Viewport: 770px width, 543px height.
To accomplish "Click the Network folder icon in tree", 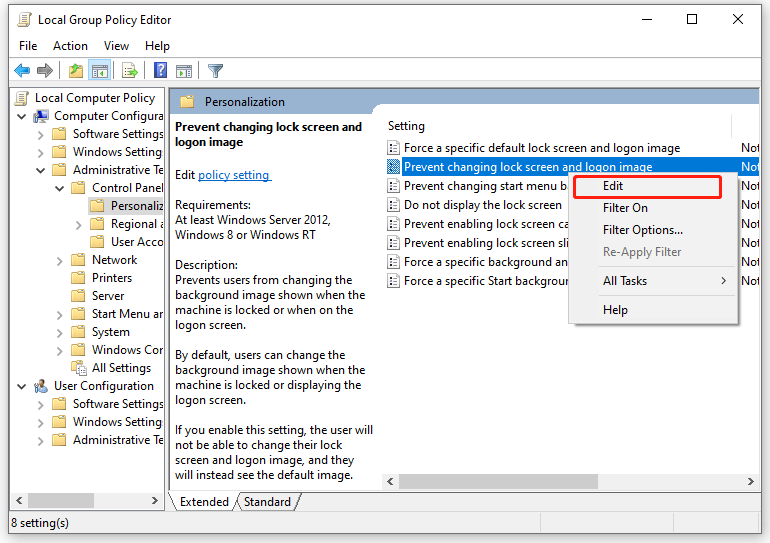I will click(78, 260).
